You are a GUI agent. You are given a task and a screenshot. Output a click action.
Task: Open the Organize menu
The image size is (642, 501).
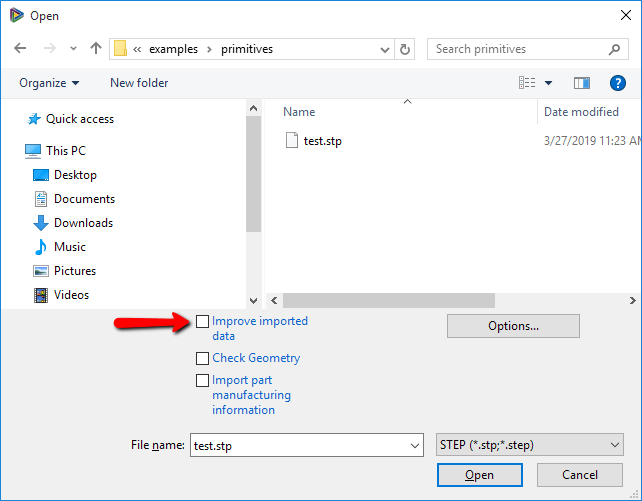[49, 83]
